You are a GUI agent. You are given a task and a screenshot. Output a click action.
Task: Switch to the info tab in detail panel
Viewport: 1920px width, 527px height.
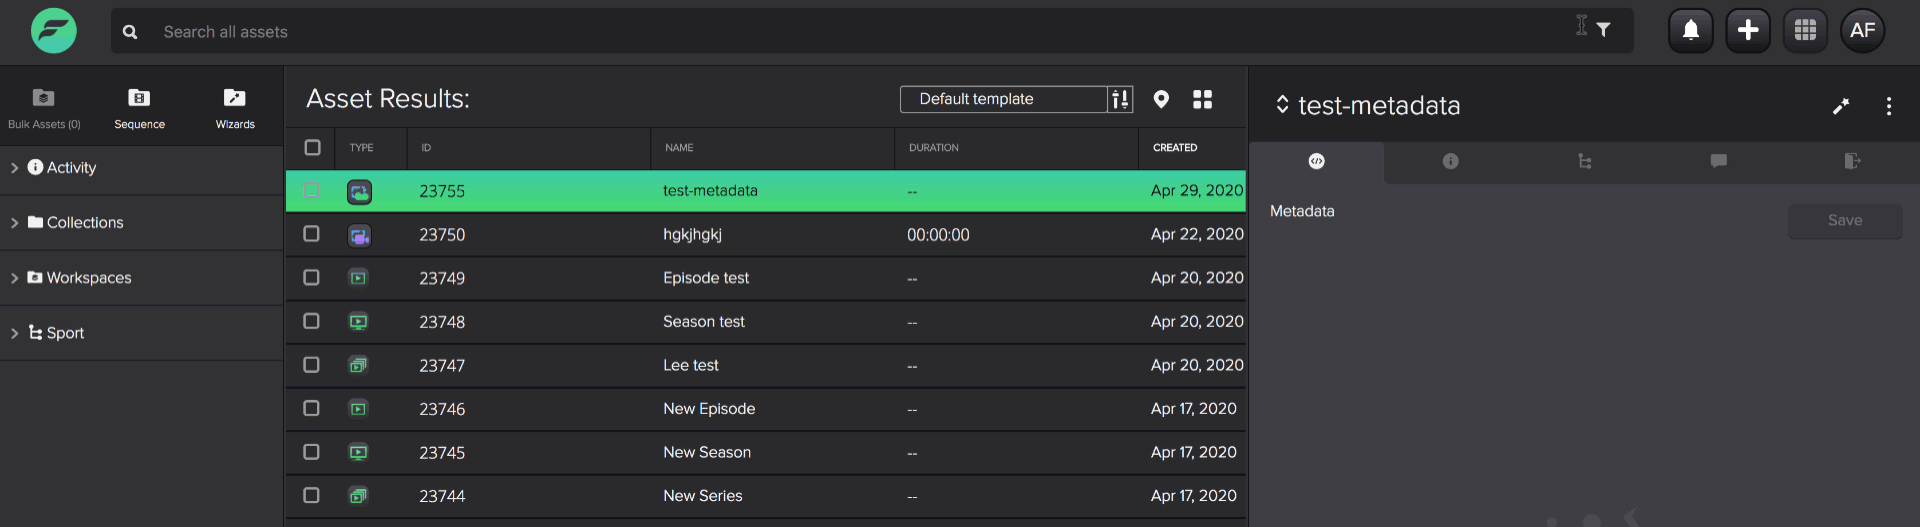(x=1450, y=161)
